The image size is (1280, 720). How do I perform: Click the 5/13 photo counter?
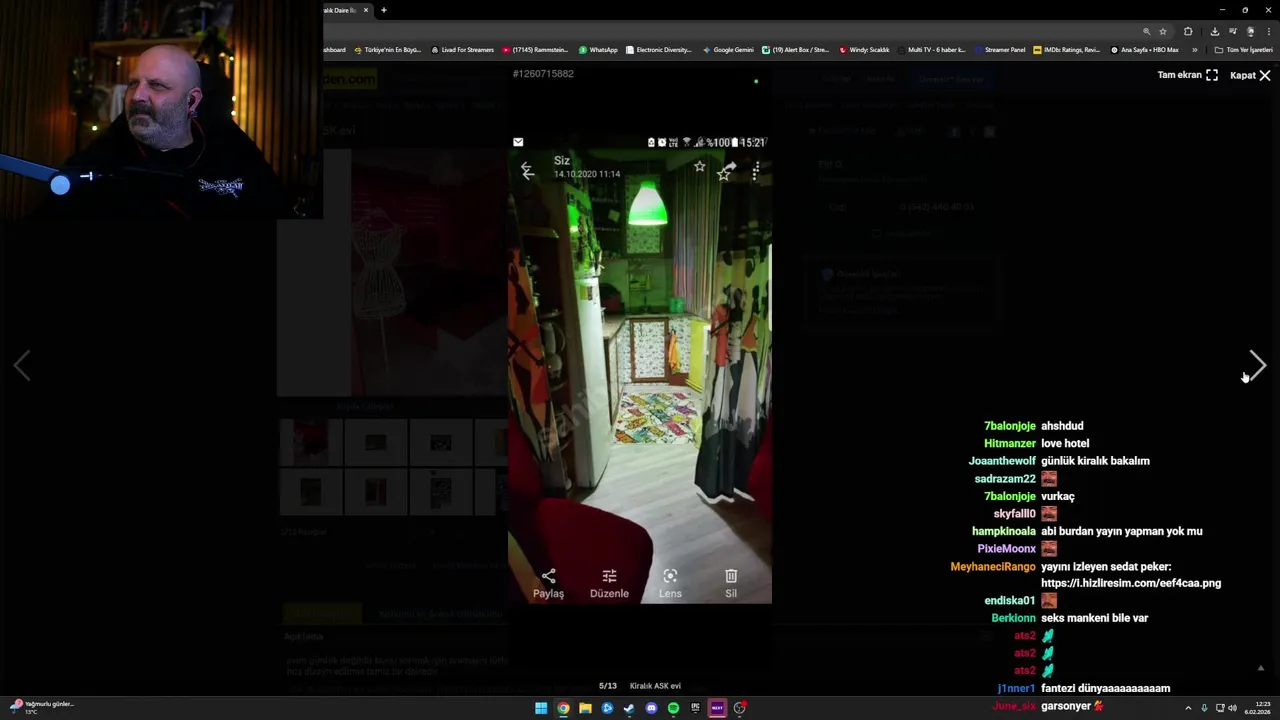pyautogui.click(x=607, y=686)
